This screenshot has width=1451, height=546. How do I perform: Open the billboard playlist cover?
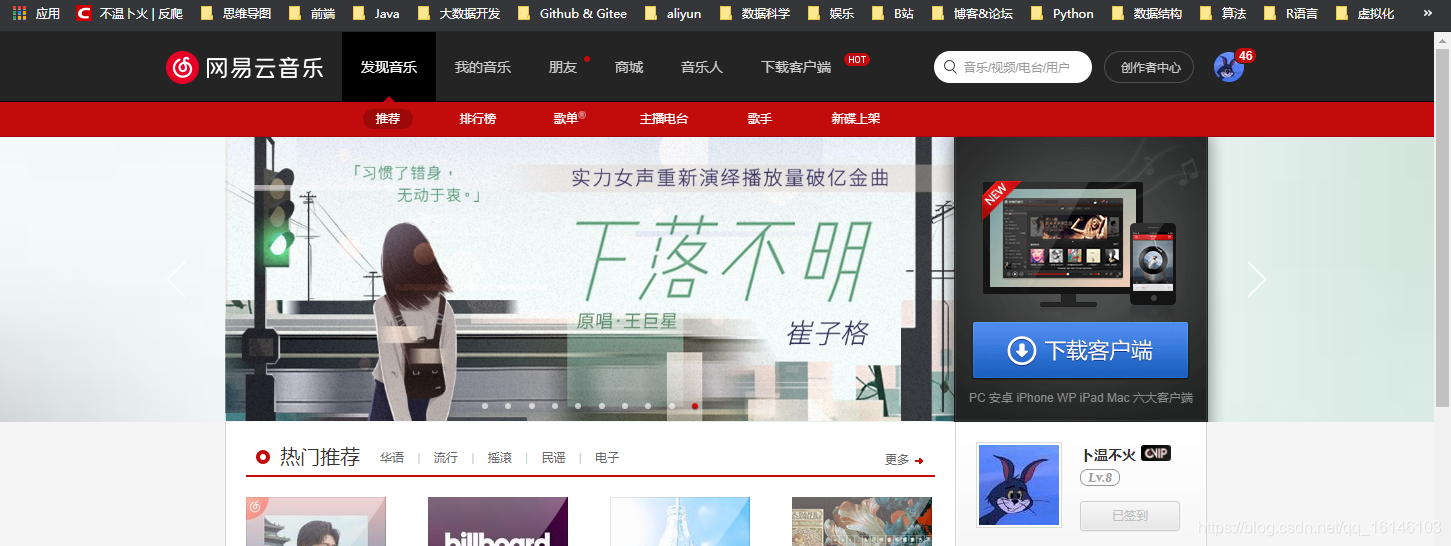(x=498, y=521)
